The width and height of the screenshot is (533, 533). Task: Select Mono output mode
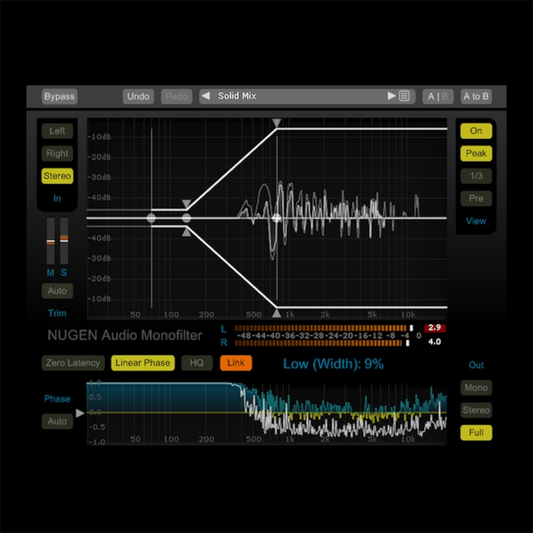pyautogui.click(x=476, y=388)
